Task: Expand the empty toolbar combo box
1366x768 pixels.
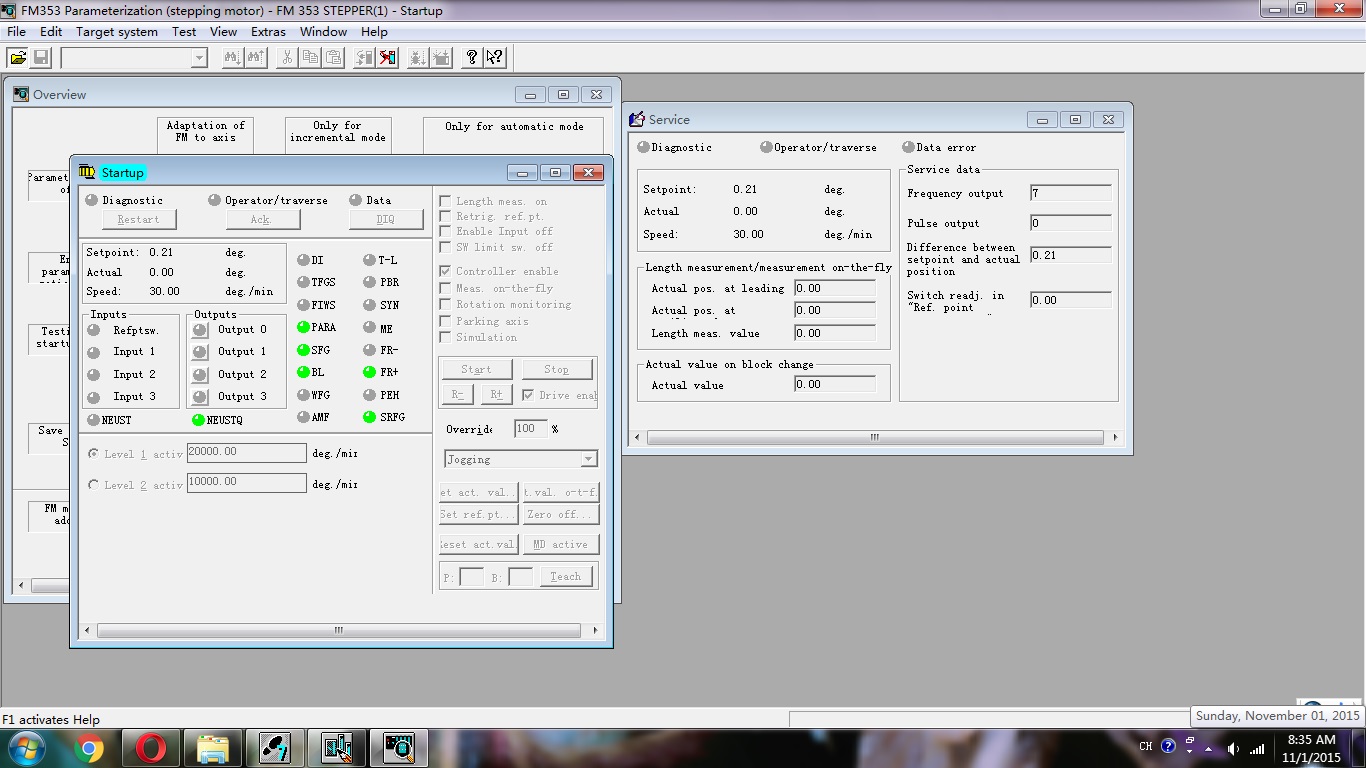Action: coord(198,58)
